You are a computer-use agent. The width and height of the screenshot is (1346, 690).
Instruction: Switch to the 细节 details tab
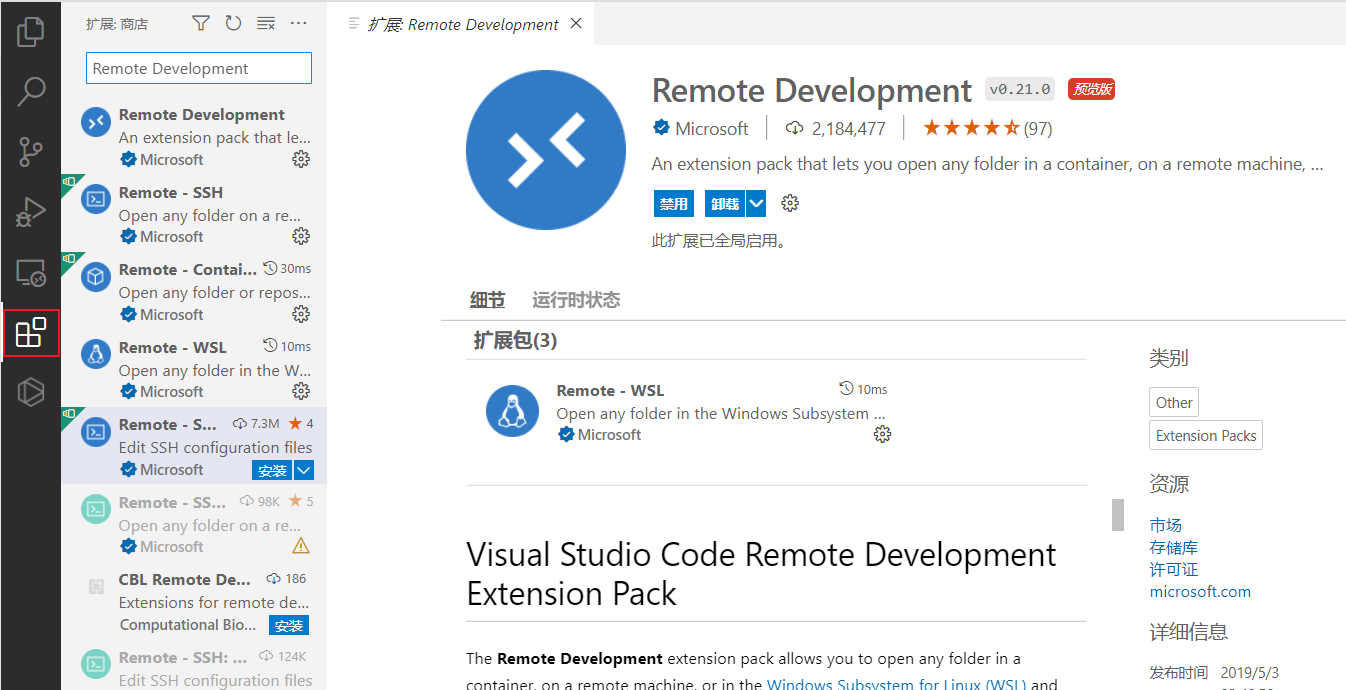(x=488, y=300)
